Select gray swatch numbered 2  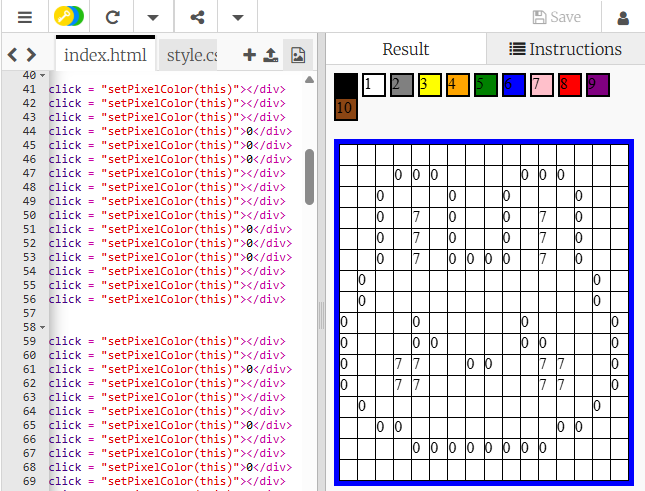point(401,85)
